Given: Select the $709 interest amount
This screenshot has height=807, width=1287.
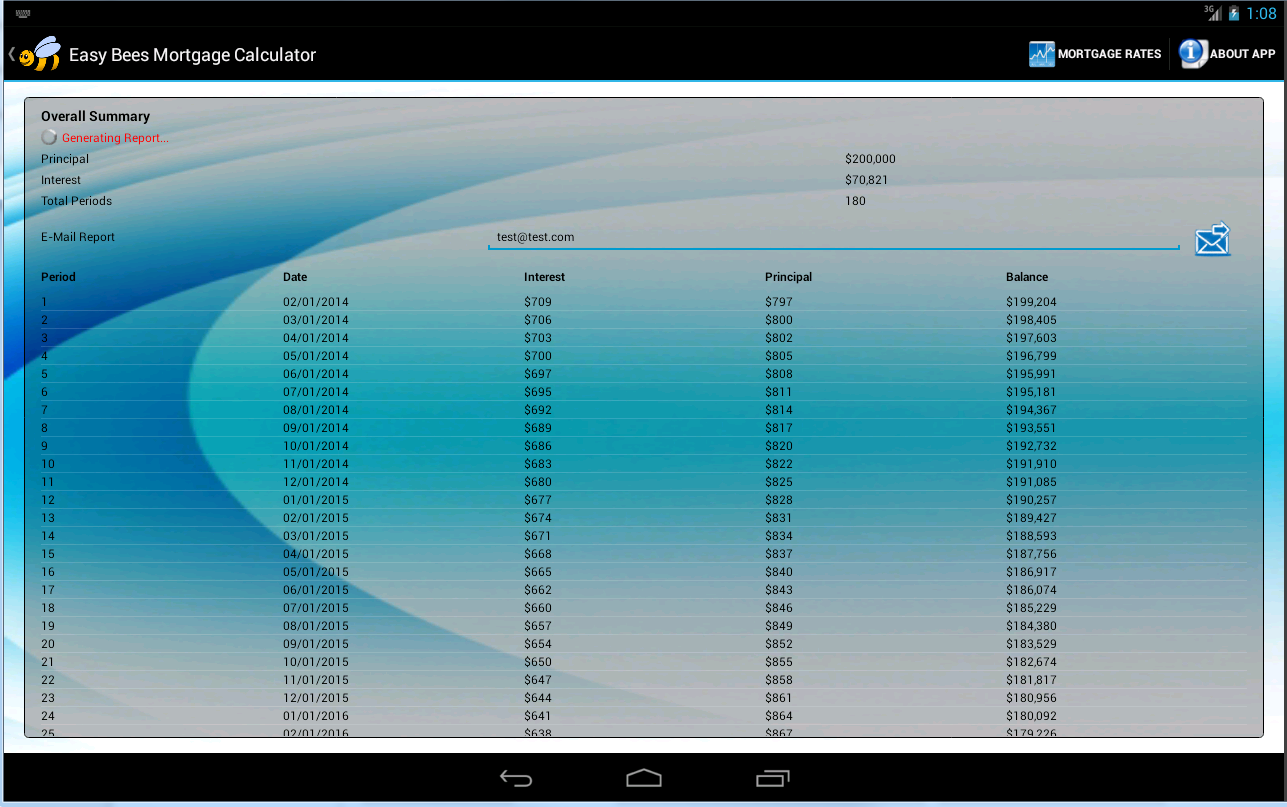Looking at the screenshot, I should point(538,302).
